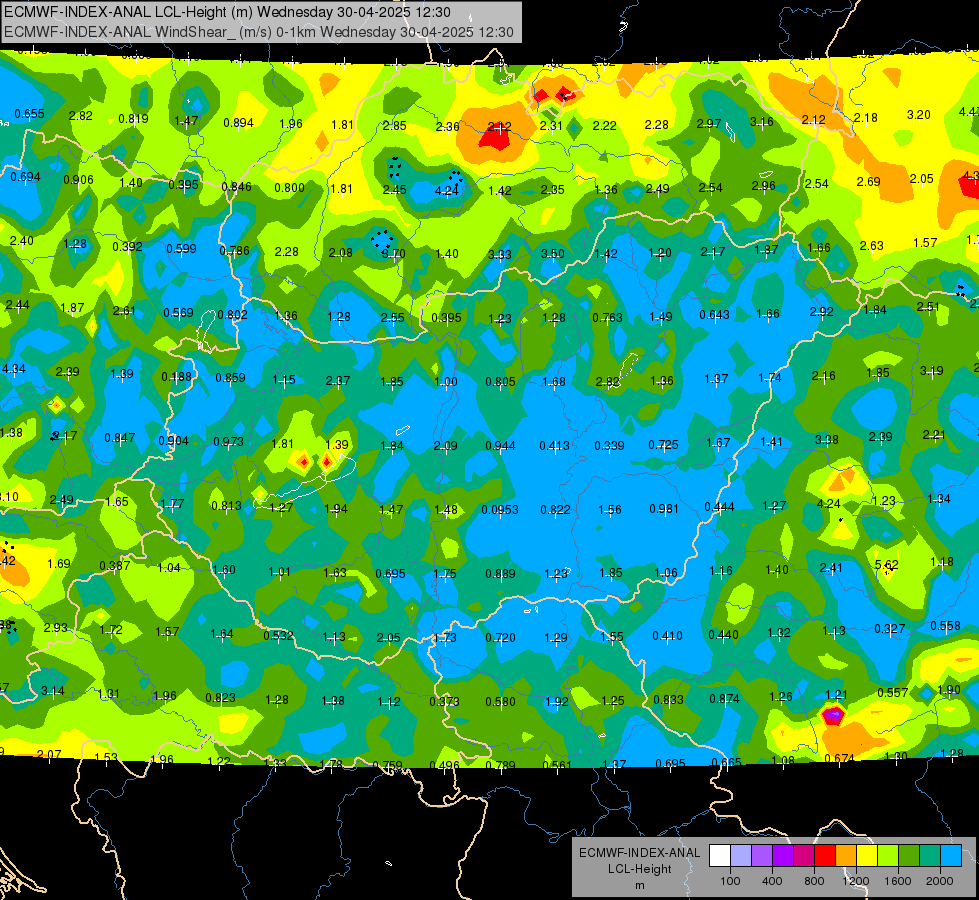Viewport: 979px width, 900px height.
Task: Click the WindShear 0-1km header line
Action: tap(258, 32)
